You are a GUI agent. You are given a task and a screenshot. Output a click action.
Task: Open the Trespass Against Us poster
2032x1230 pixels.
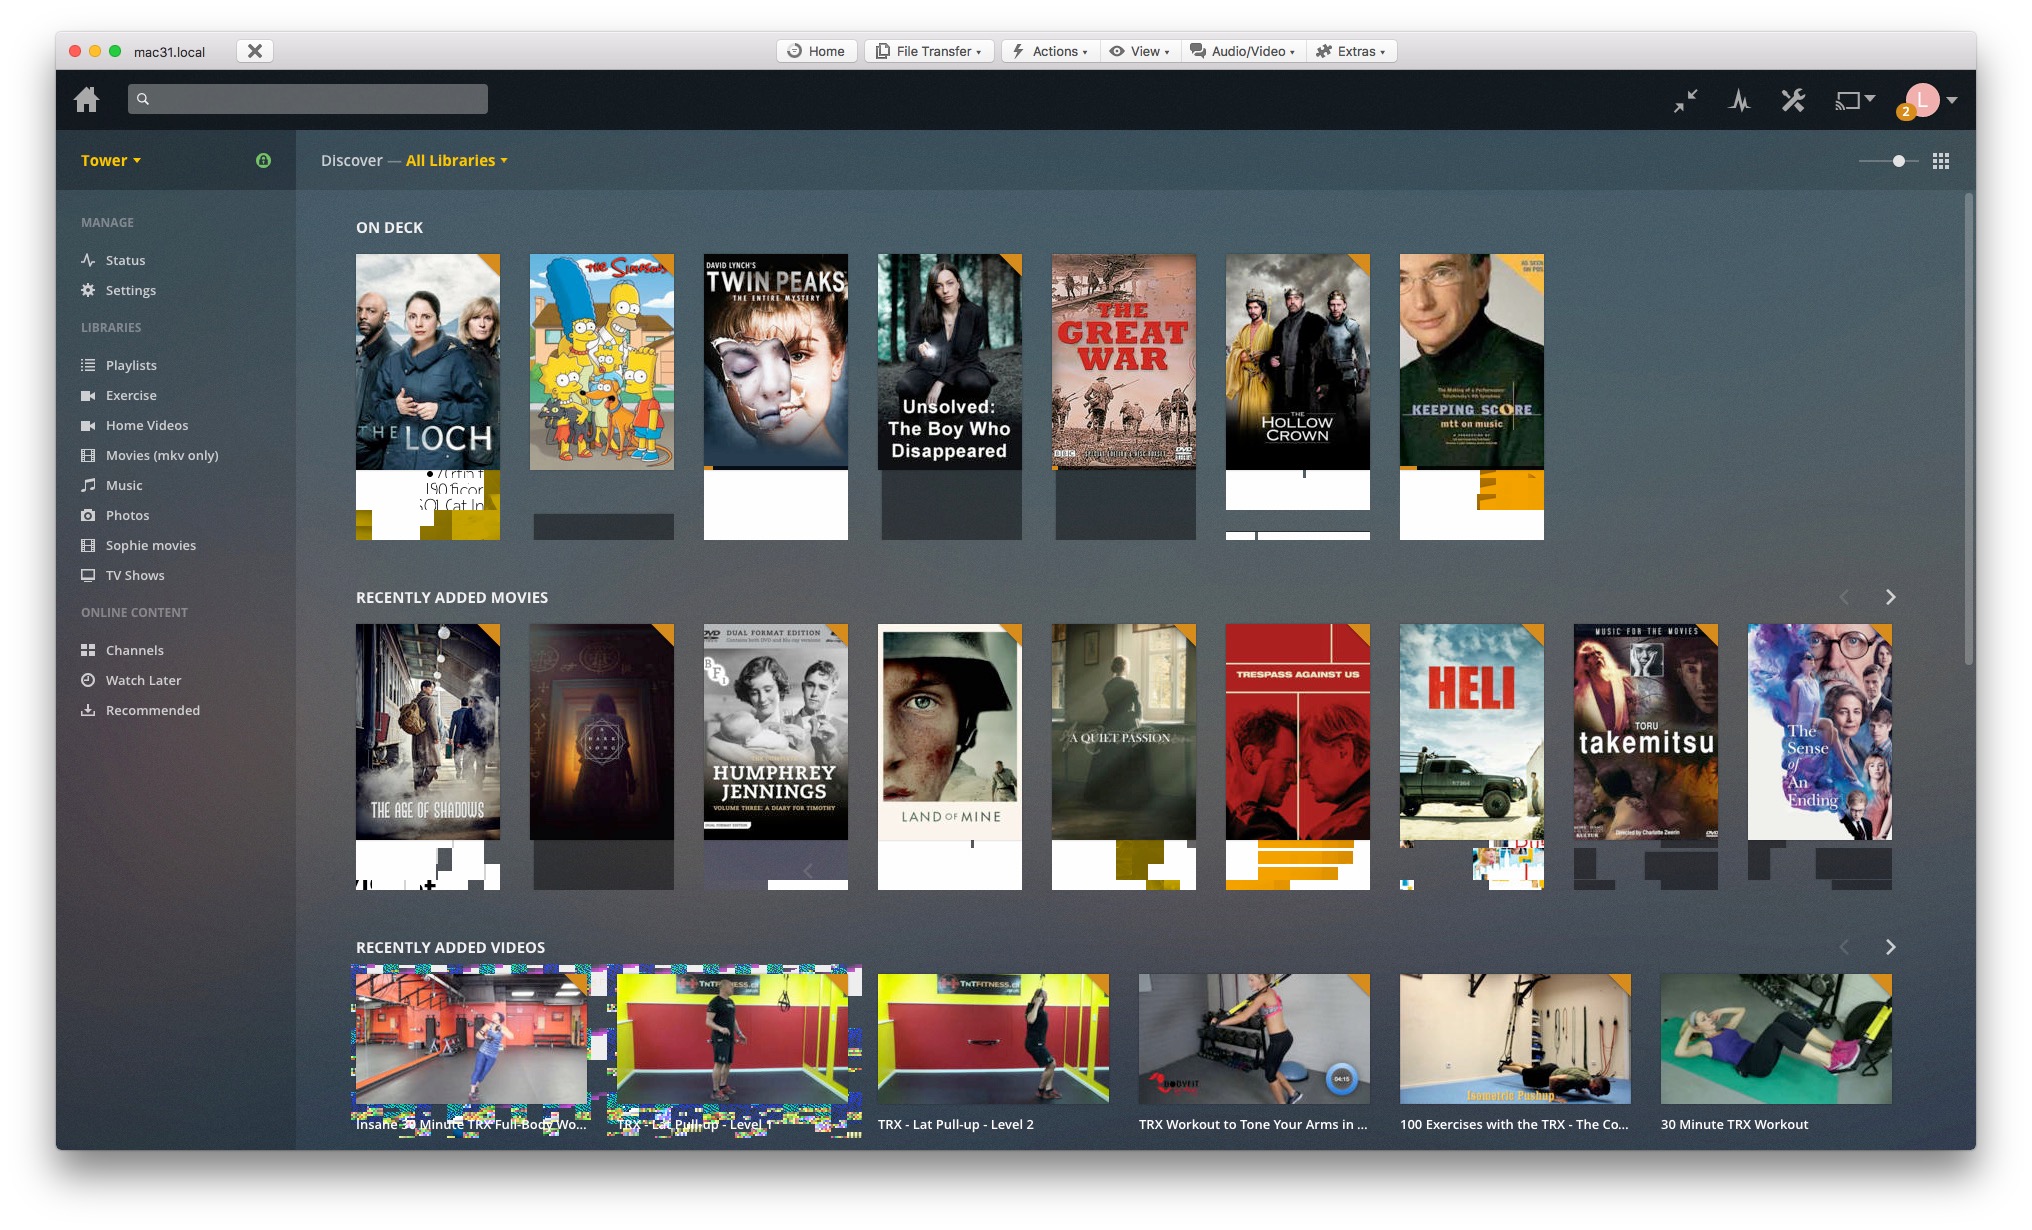(1298, 732)
